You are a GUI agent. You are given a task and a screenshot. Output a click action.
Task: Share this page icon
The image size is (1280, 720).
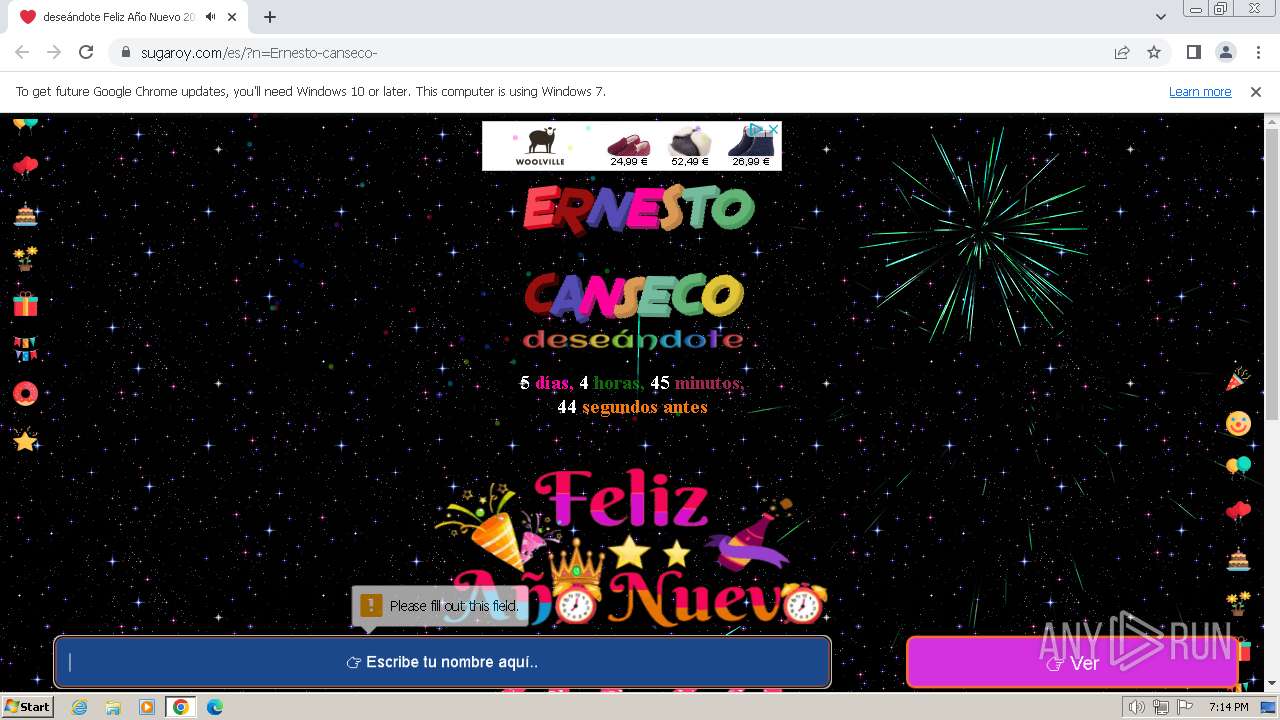[1122, 52]
